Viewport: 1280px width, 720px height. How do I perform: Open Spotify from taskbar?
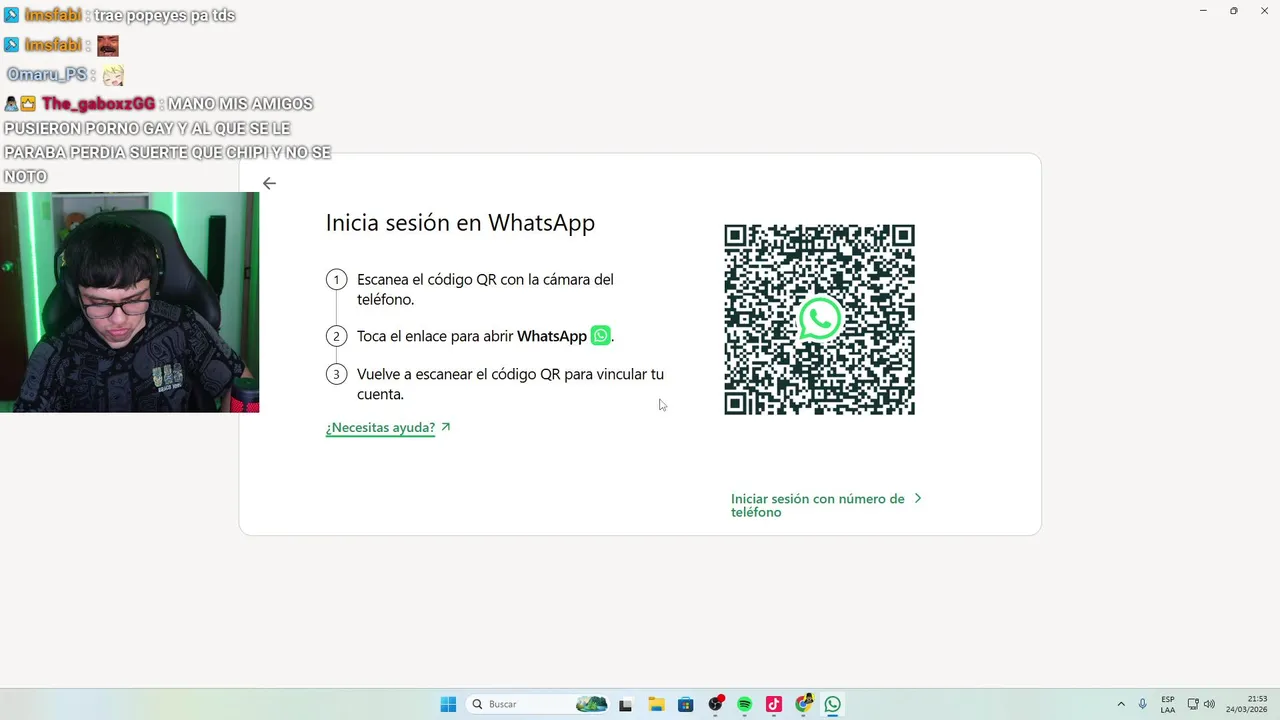point(744,704)
